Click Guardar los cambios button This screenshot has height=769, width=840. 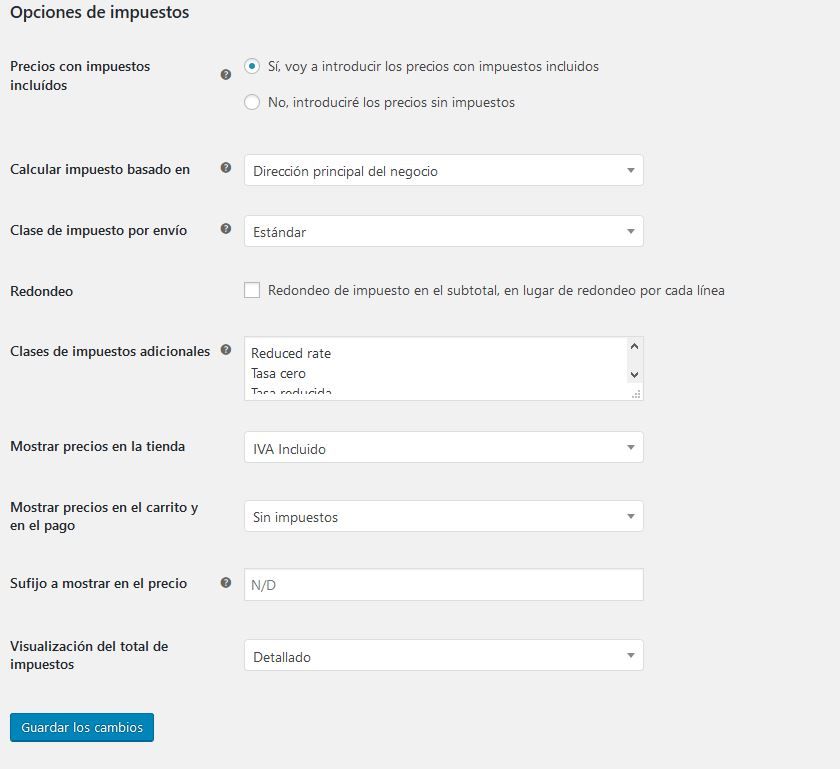coord(82,727)
